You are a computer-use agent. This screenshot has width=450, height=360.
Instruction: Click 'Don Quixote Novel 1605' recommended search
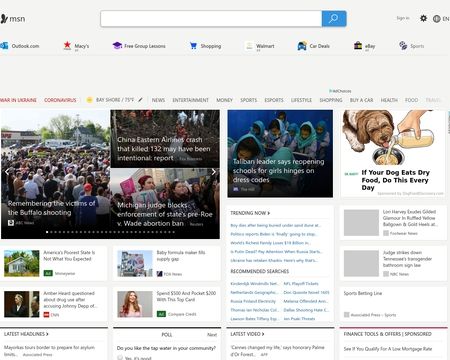(x=306, y=292)
